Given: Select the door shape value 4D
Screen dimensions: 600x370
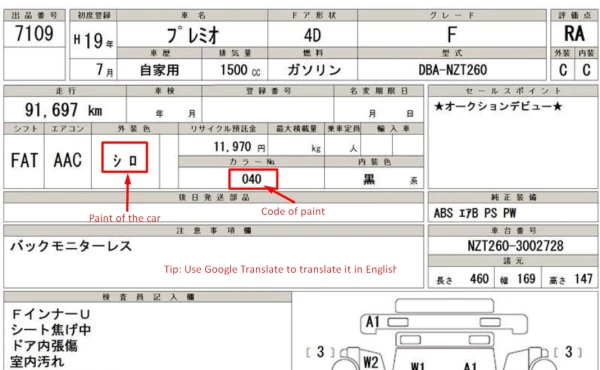Looking at the screenshot, I should [312, 36].
